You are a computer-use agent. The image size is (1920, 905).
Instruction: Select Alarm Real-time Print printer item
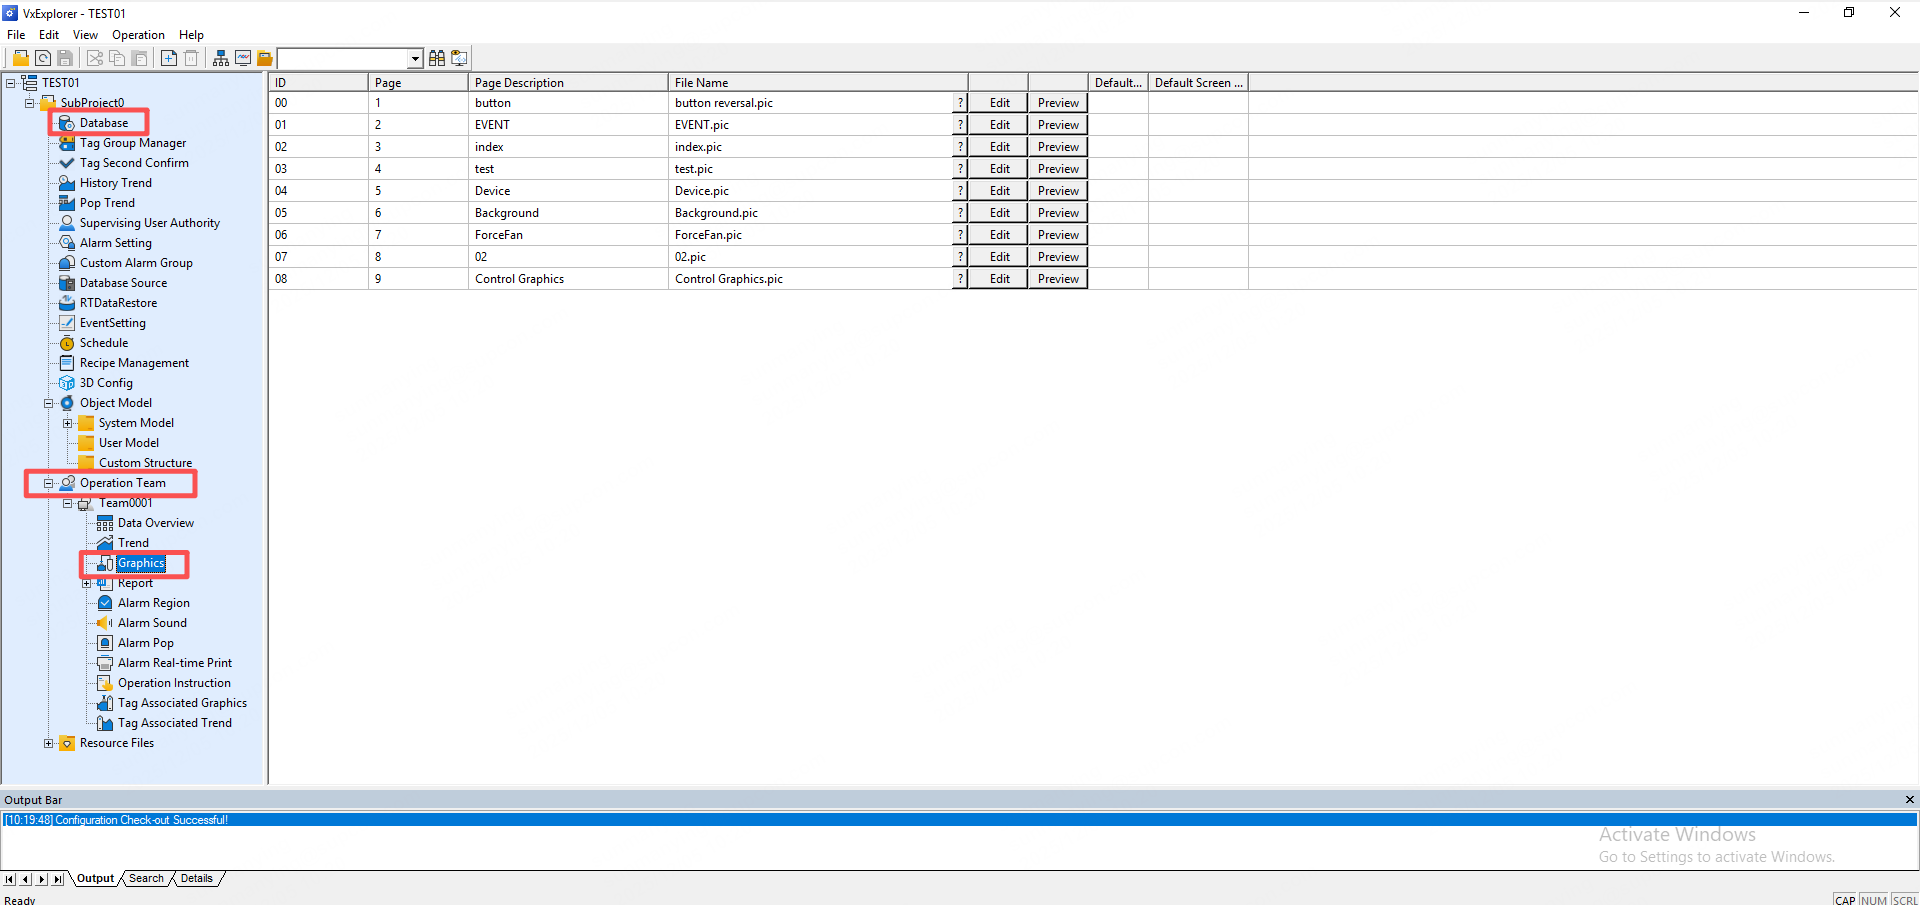(174, 663)
